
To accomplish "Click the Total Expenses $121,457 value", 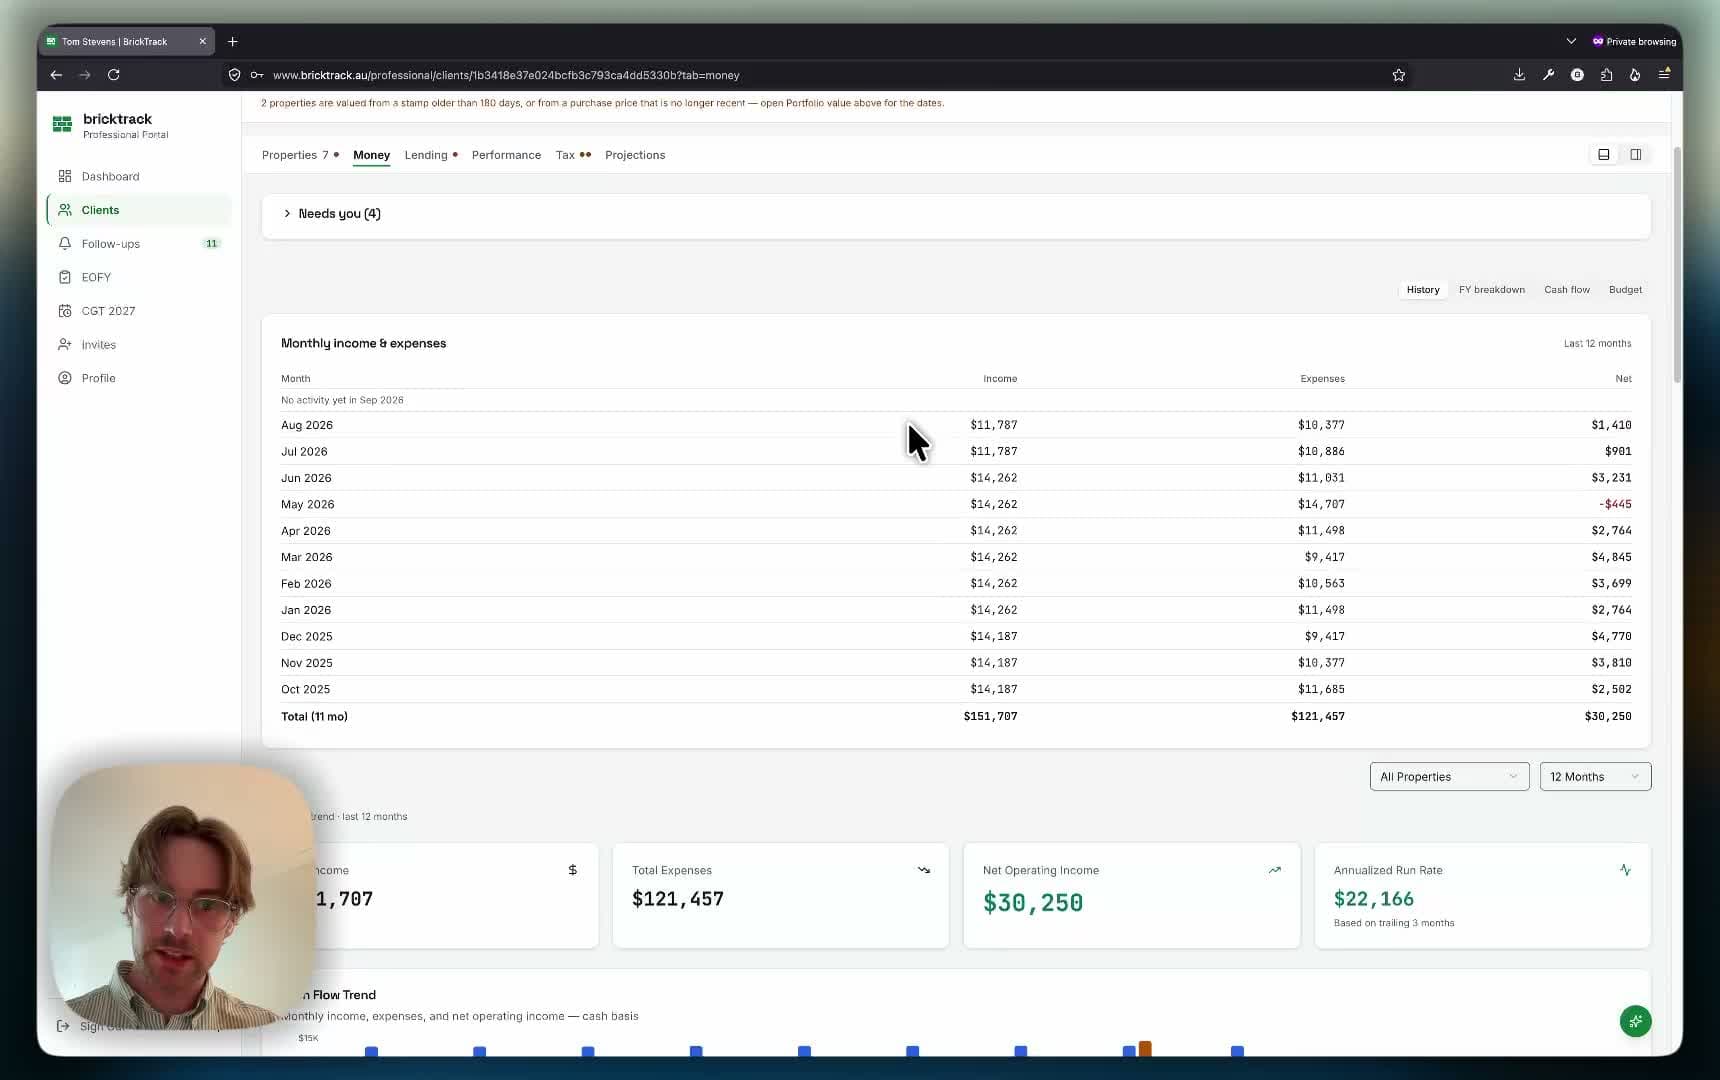I will [x=677, y=899].
